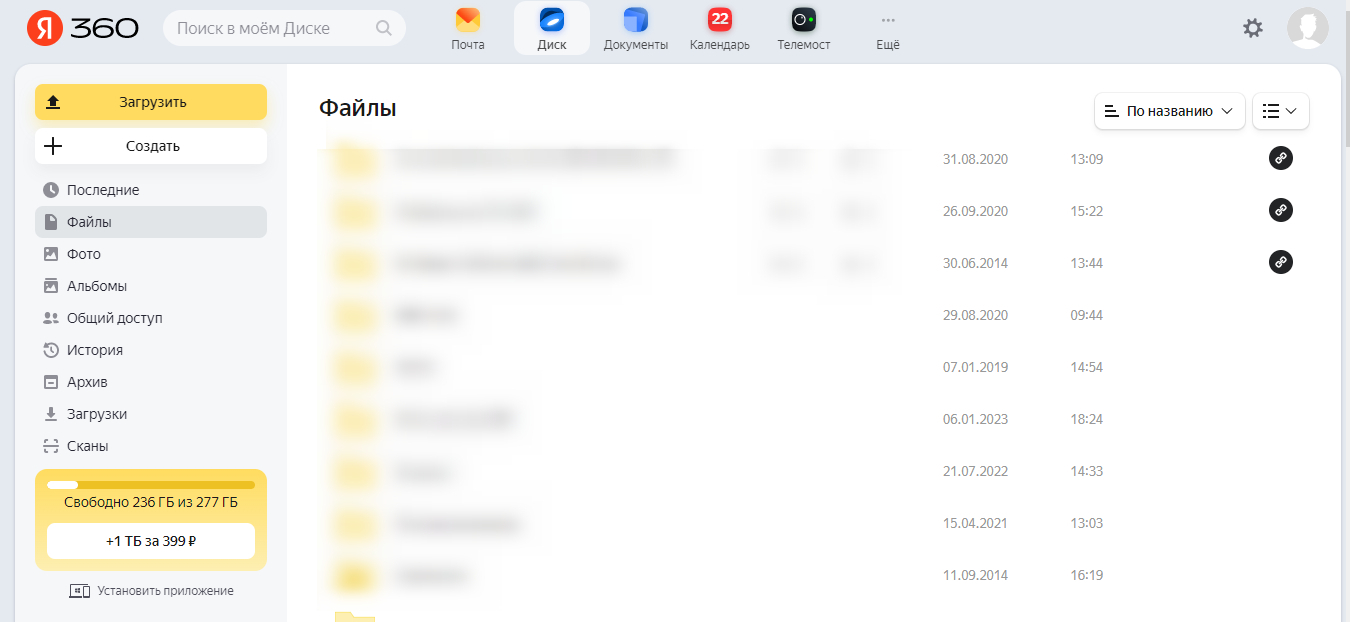Open Последние section
This screenshot has width=1350, height=622.
(151, 190)
